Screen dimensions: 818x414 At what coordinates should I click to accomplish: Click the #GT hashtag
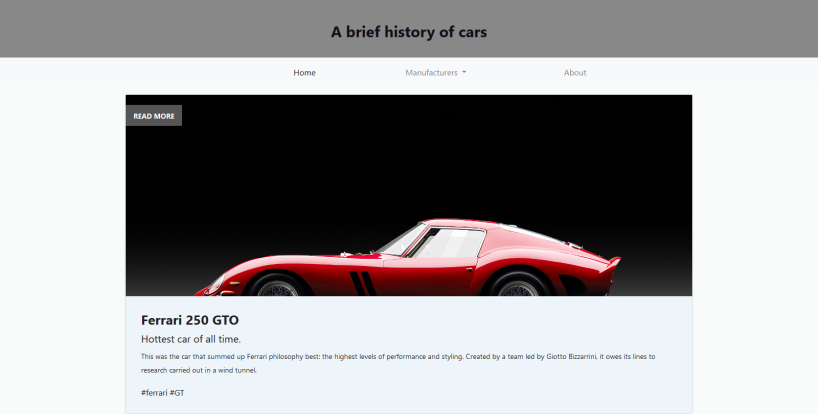(x=177, y=393)
